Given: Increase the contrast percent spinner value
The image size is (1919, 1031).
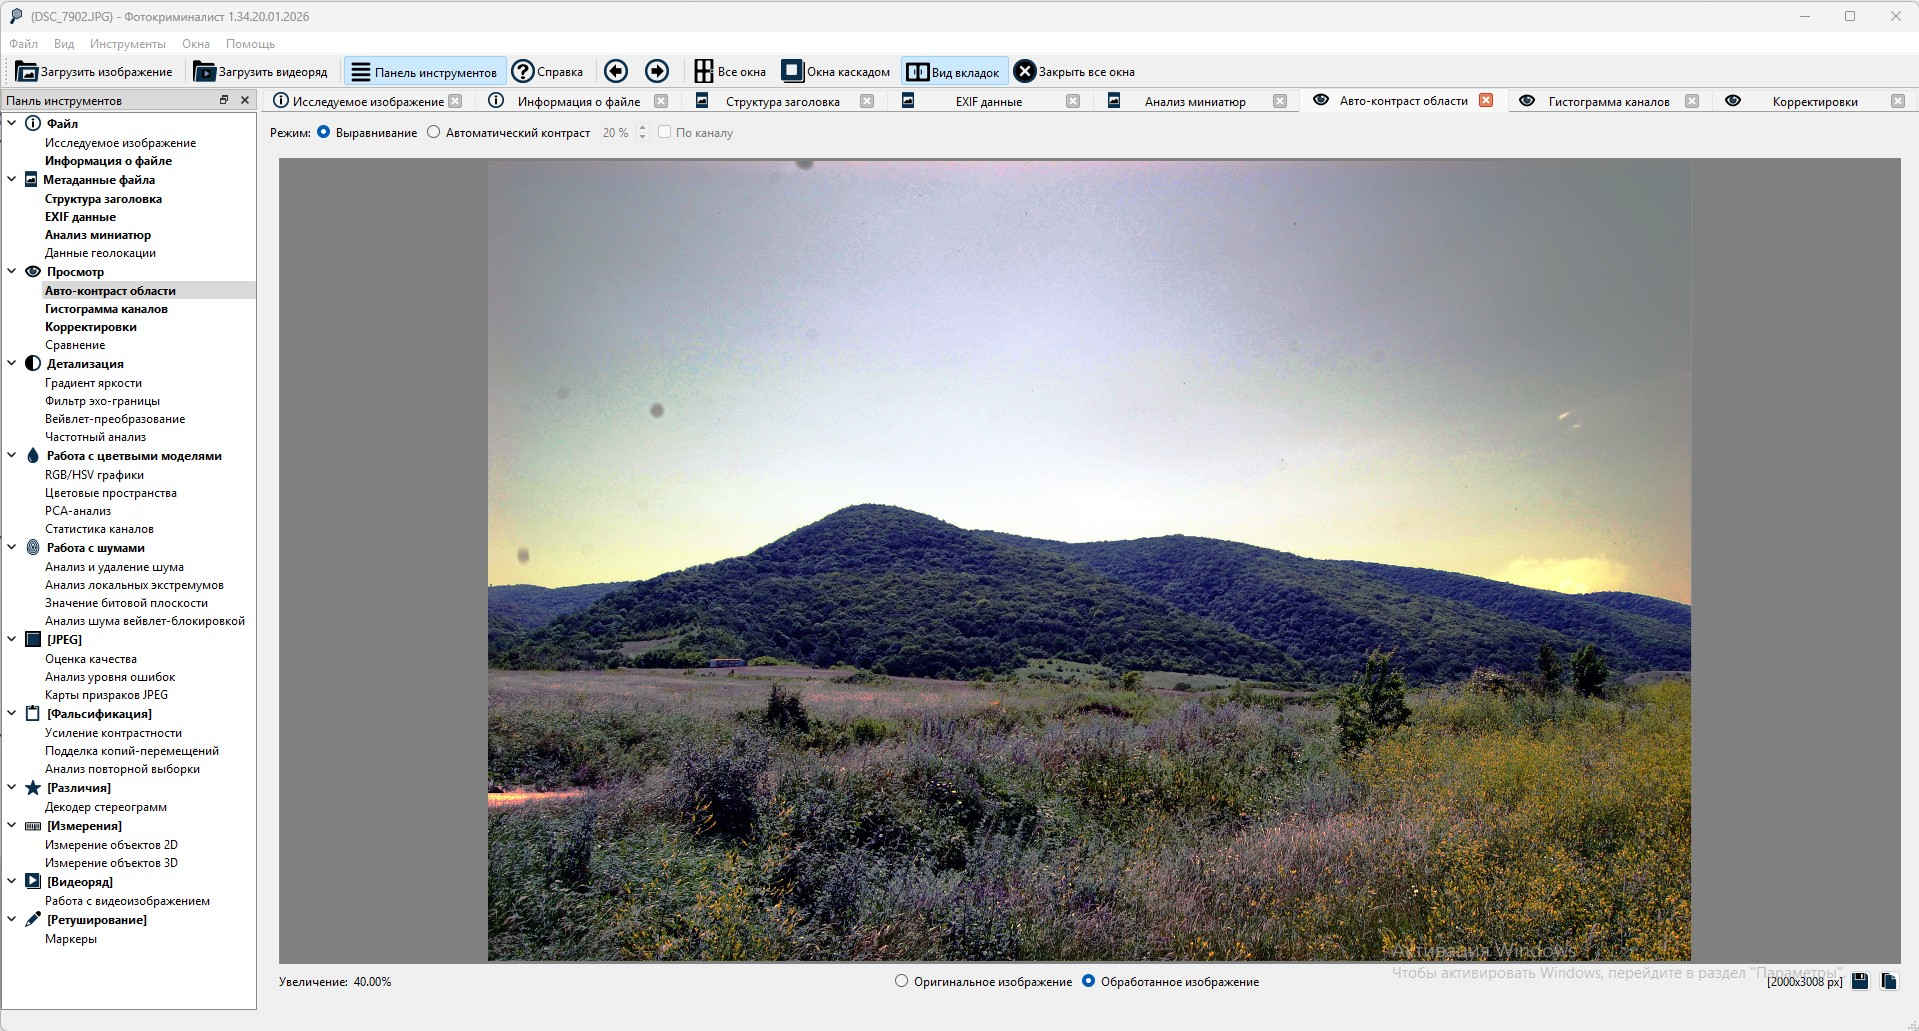Looking at the screenshot, I should click(642, 128).
